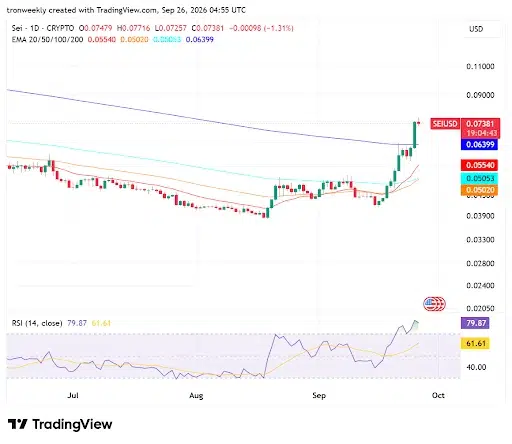This screenshot has width=512, height=444.
Task: Click the Oct label on time axis
Action: (x=438, y=395)
